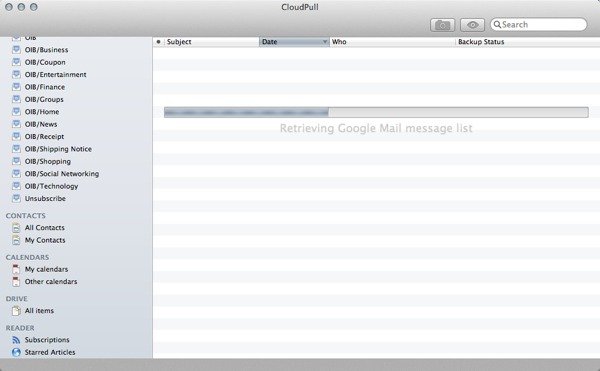Open Other calendars text entry
The image size is (600, 371).
(x=51, y=282)
